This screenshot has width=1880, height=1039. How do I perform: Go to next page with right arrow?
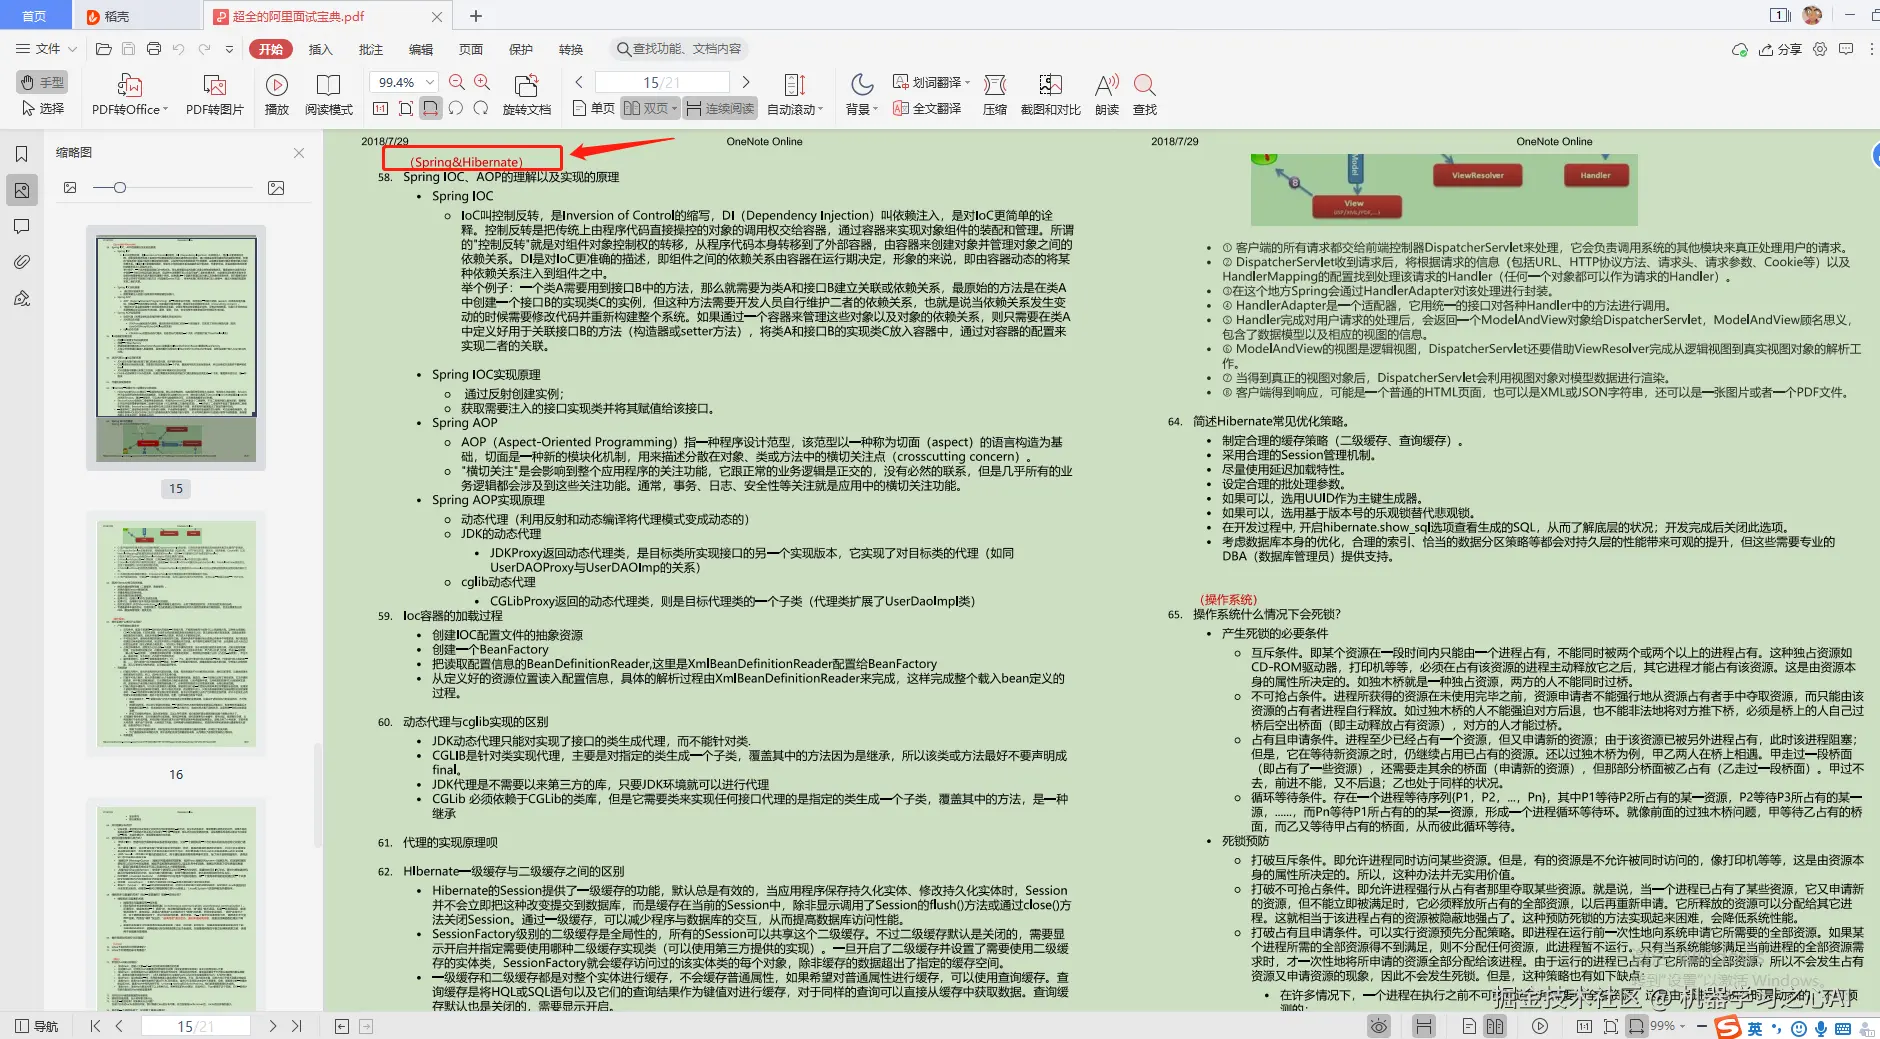[746, 82]
